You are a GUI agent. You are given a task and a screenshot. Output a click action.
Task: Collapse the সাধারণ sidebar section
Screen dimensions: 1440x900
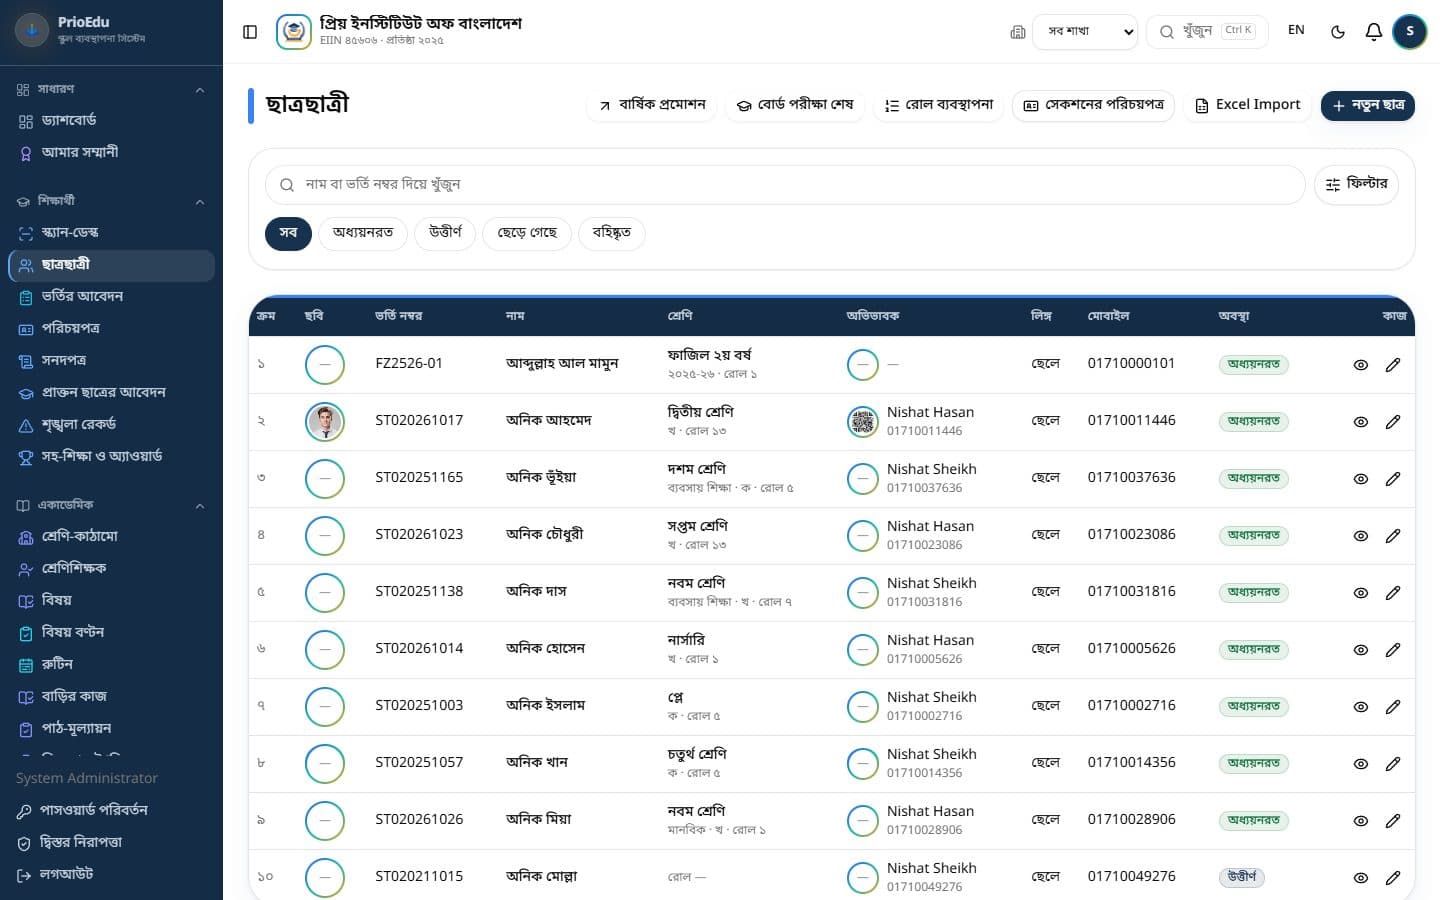click(x=111, y=89)
